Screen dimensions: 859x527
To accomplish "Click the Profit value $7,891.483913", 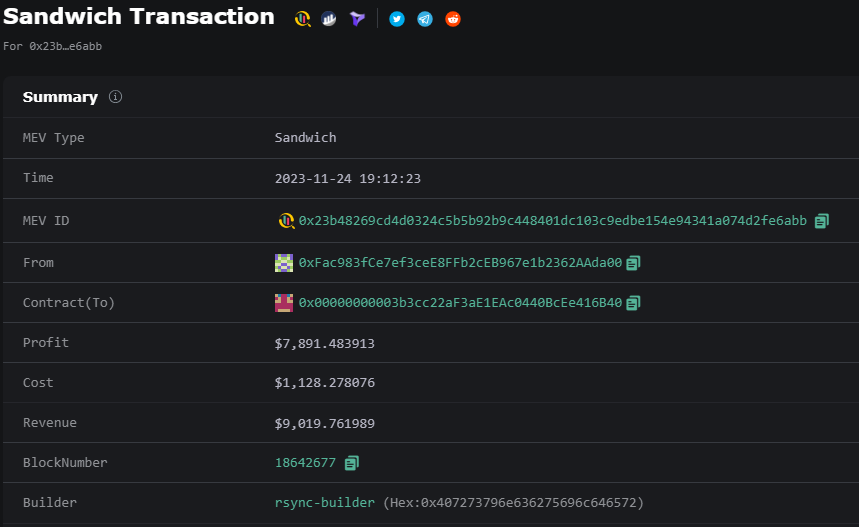I will click(x=325, y=343).
